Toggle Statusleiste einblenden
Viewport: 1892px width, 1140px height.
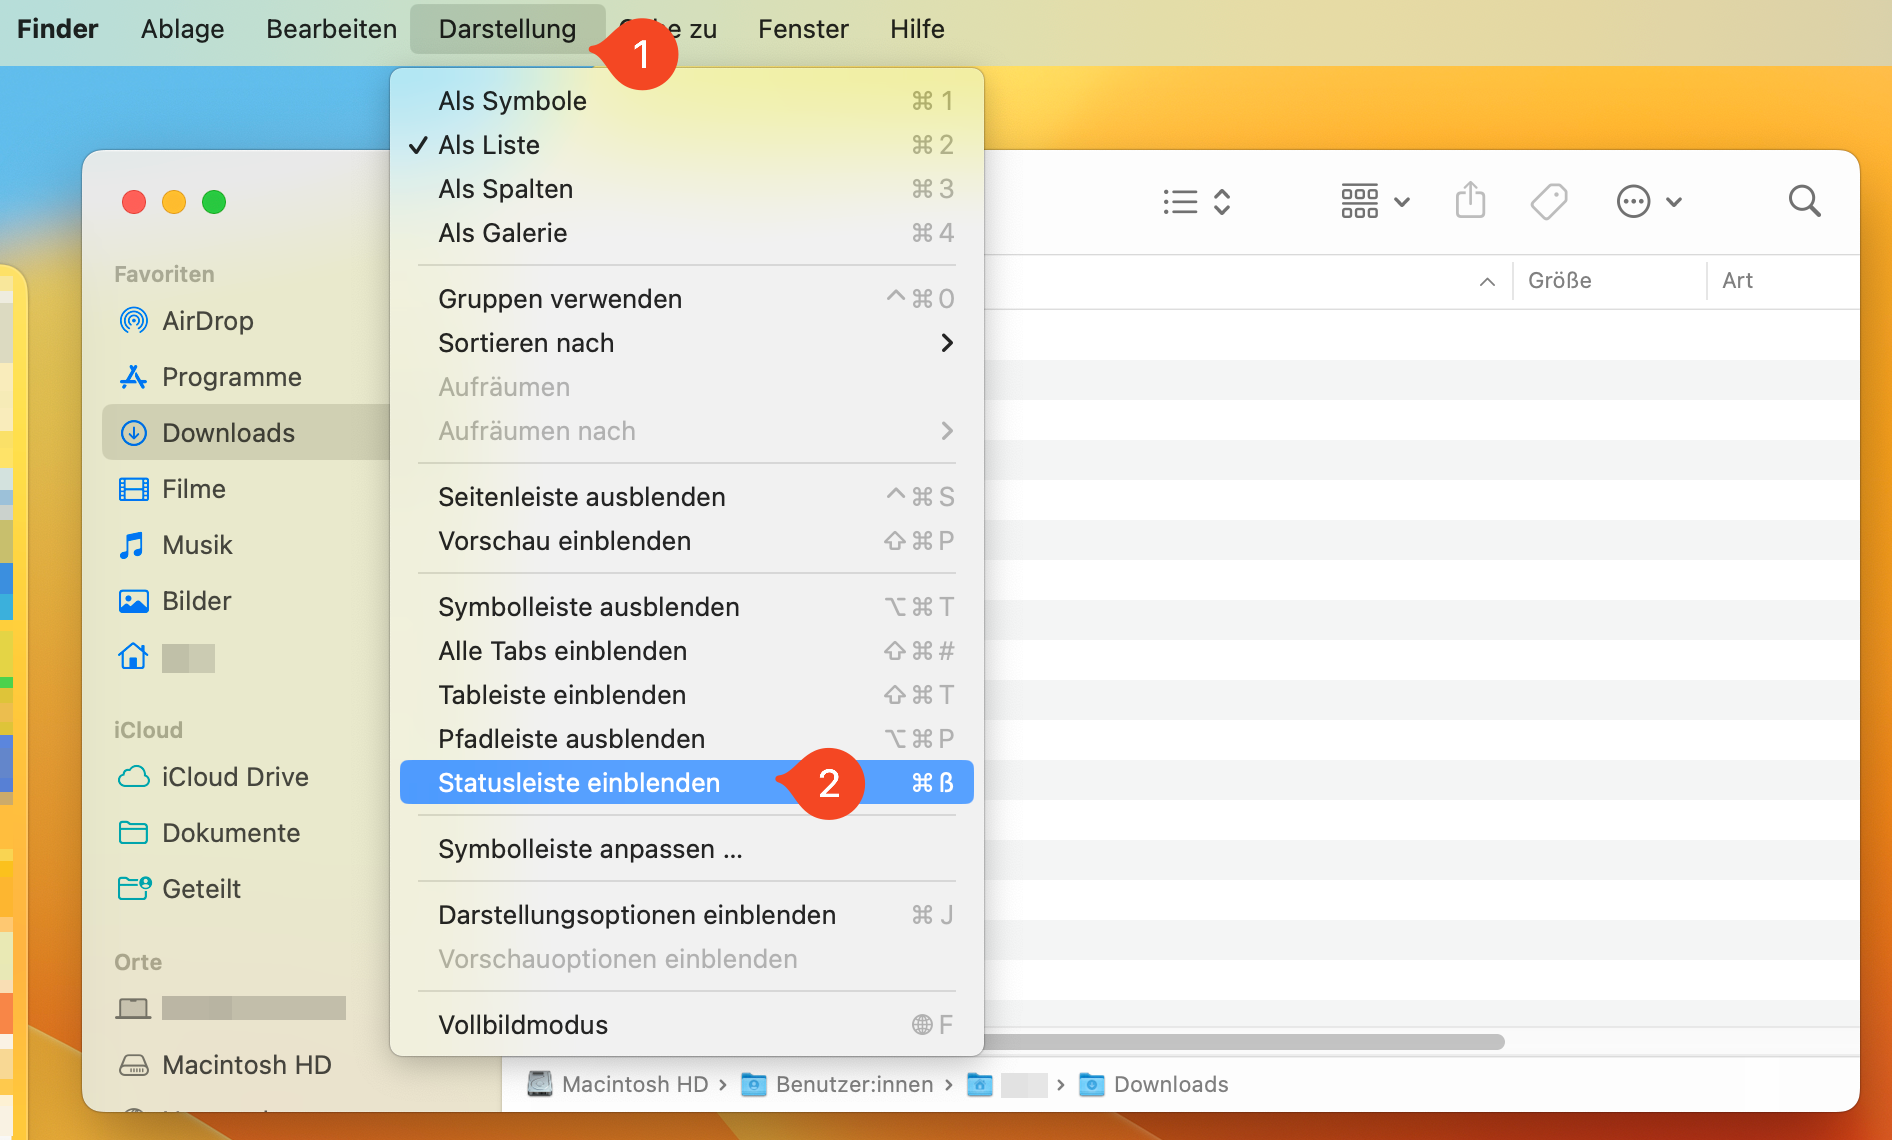687,783
